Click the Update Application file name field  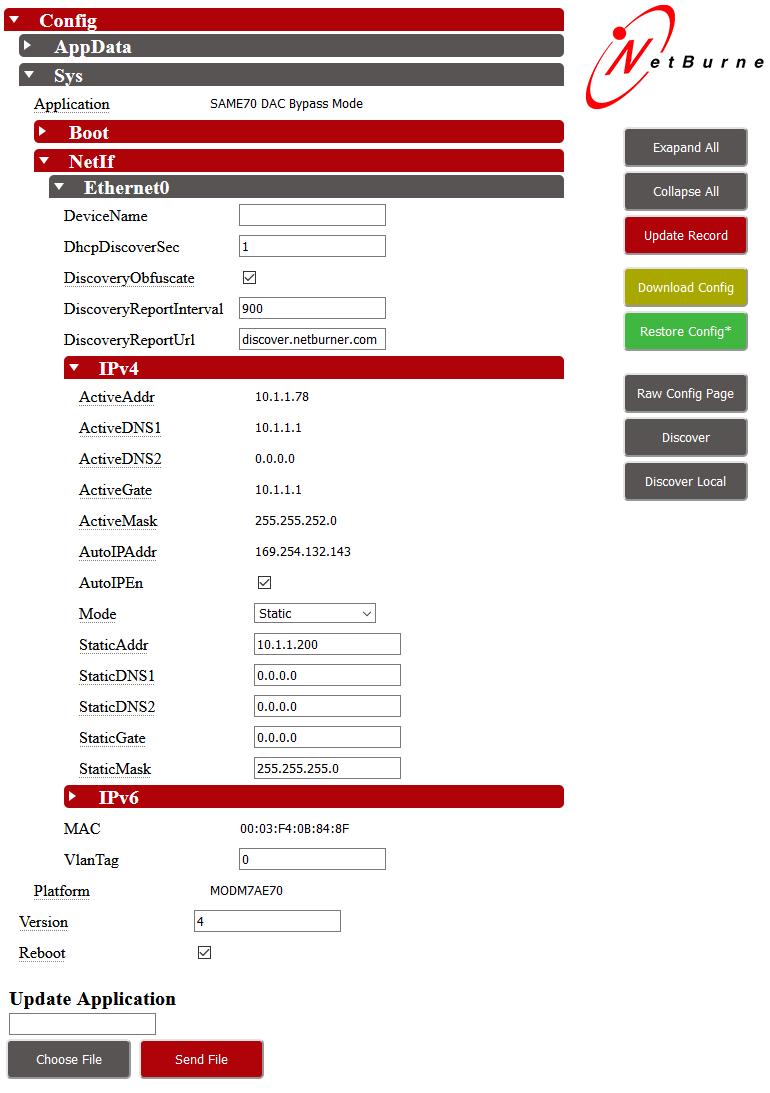pyautogui.click(x=82, y=1024)
